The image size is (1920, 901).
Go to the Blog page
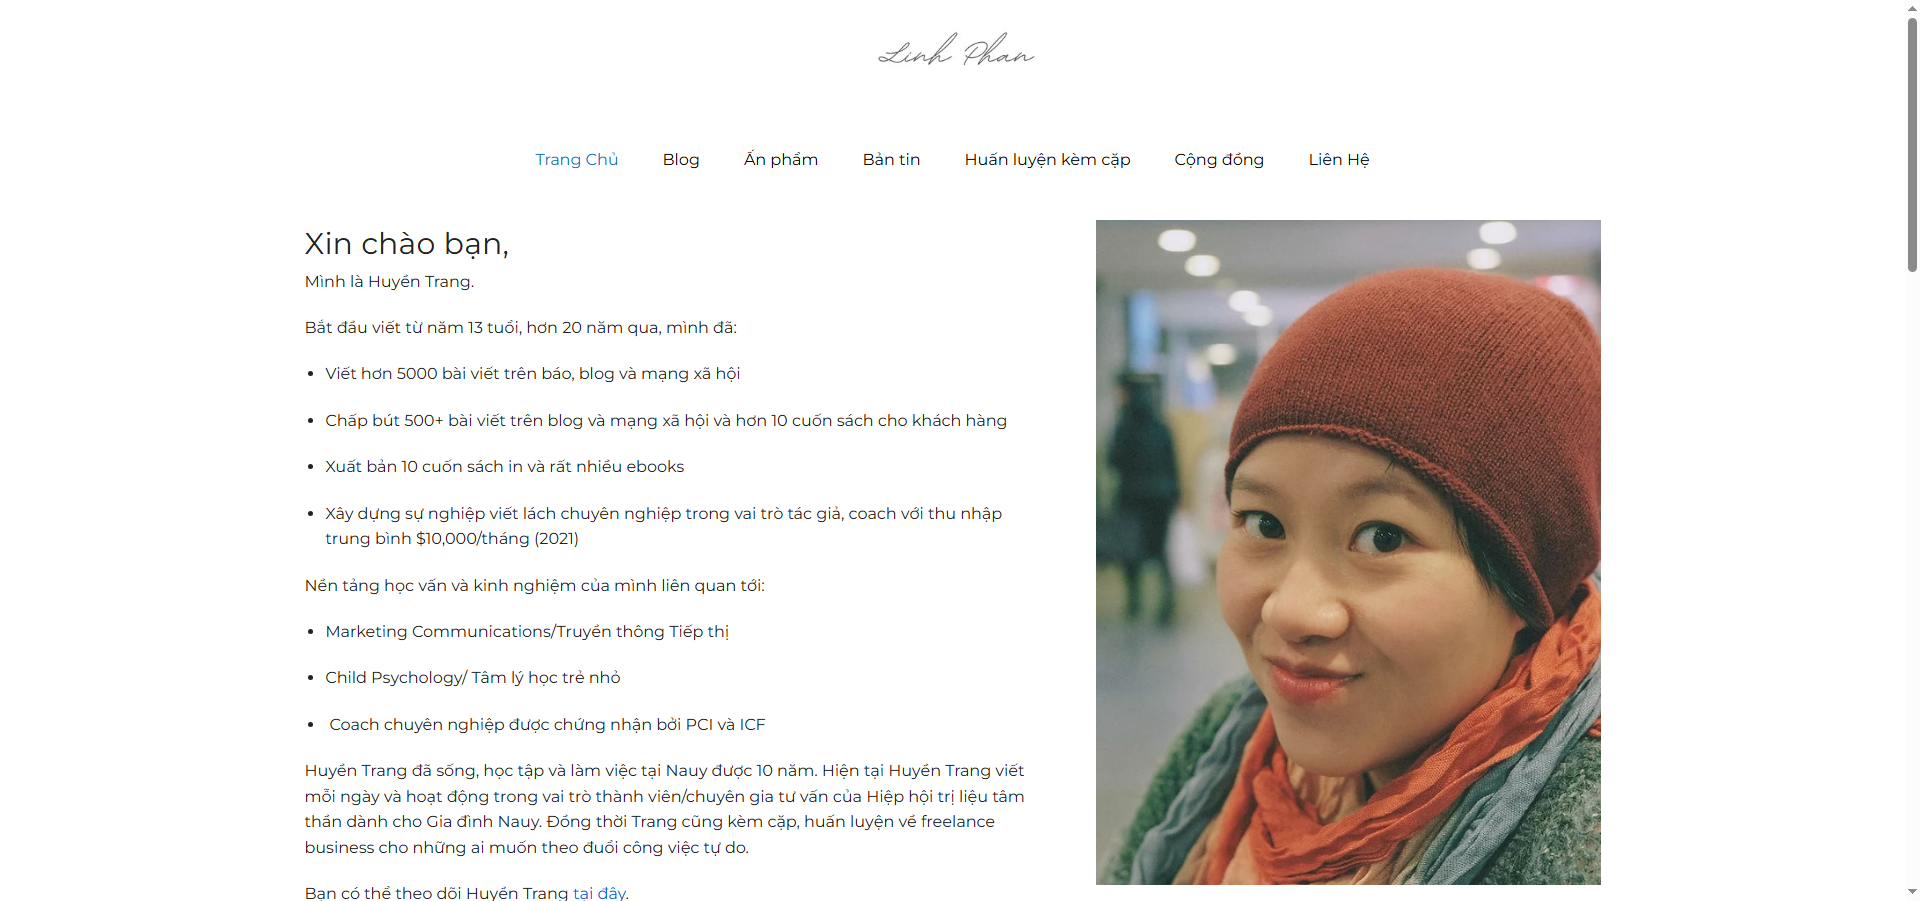tap(681, 160)
